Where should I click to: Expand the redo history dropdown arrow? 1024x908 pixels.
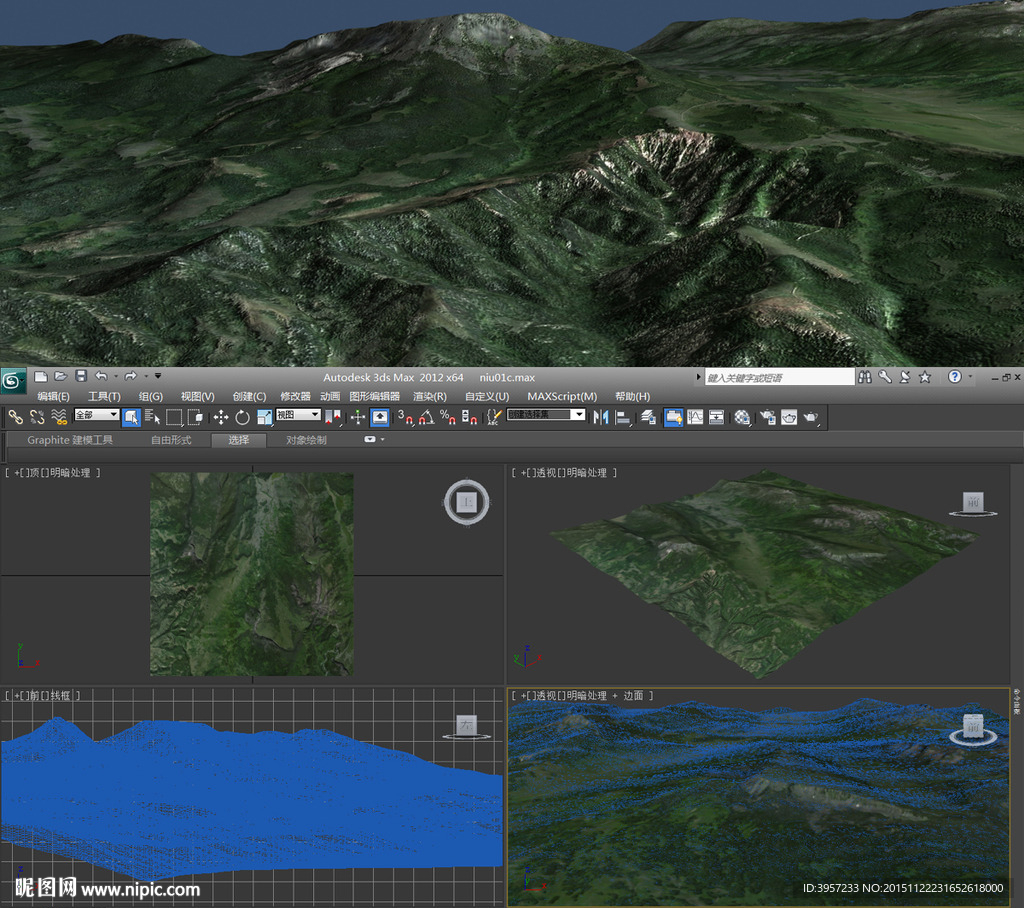146,376
